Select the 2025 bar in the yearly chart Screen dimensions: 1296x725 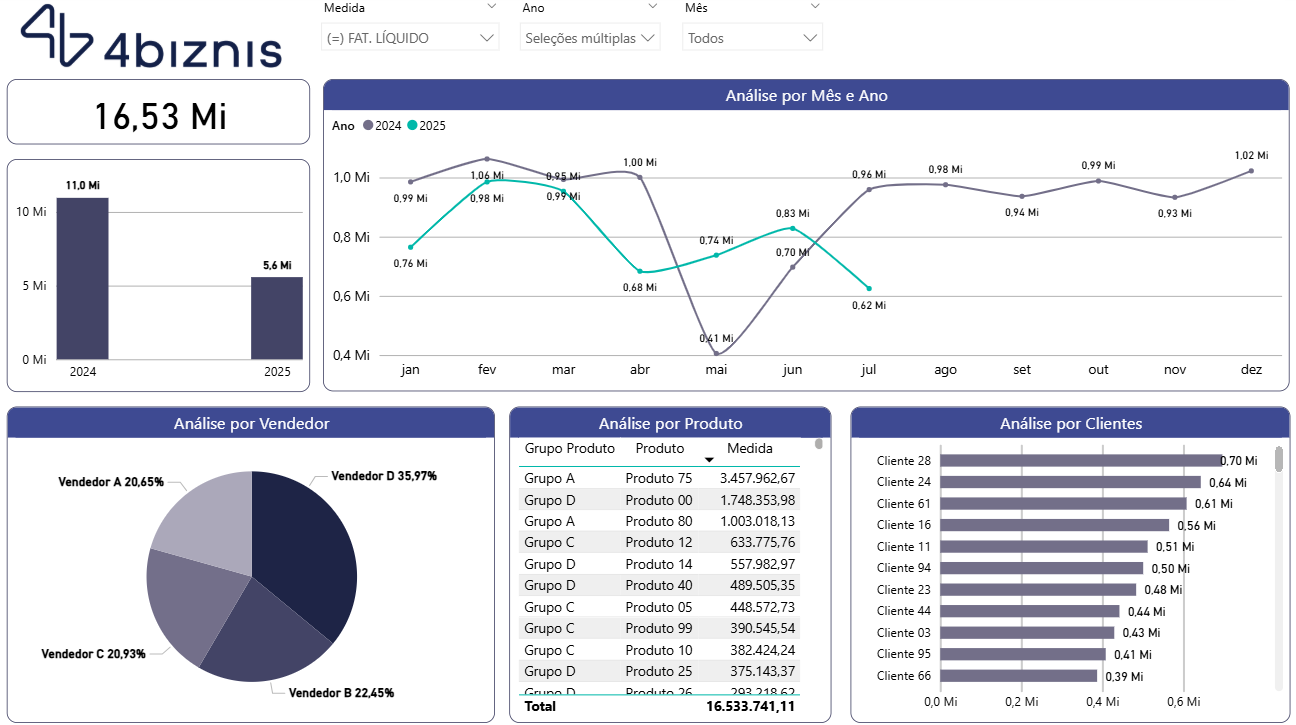coord(276,318)
